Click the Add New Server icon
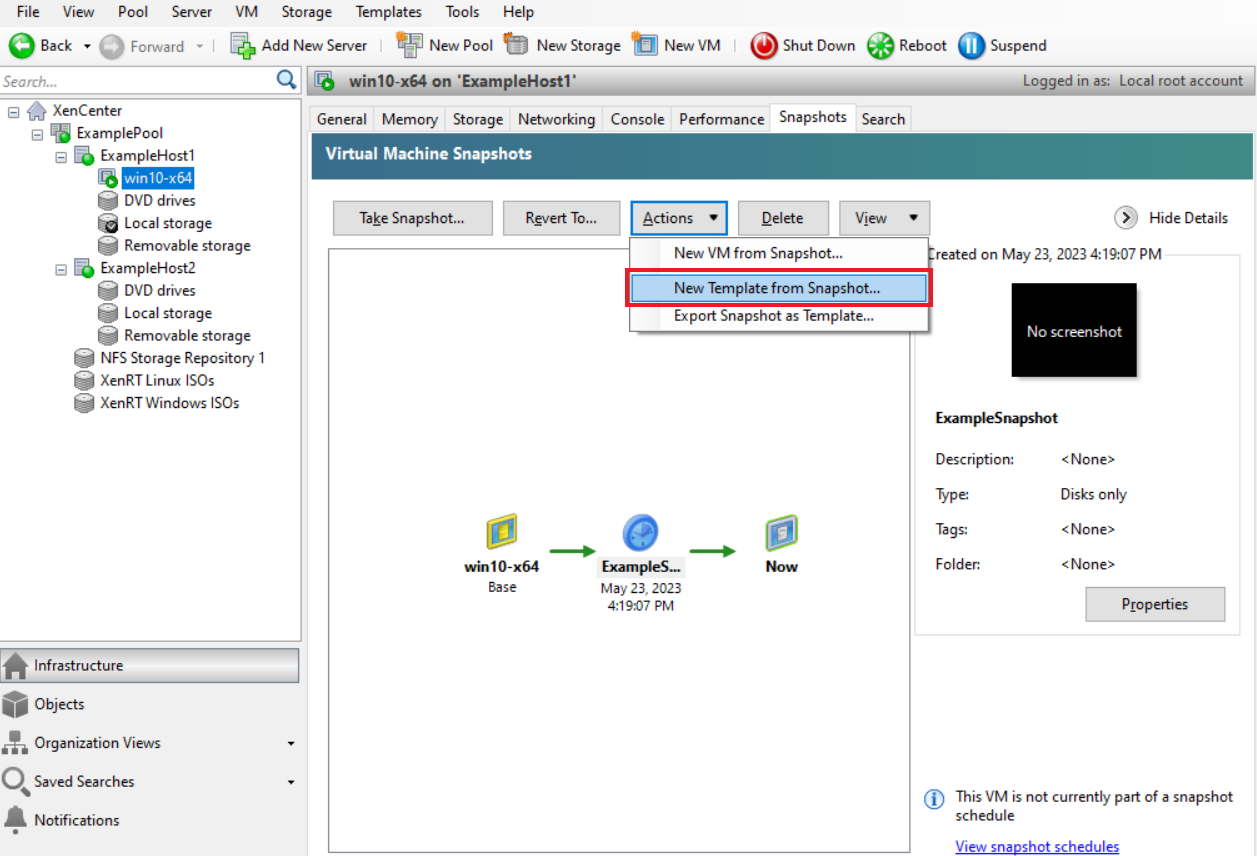 click(x=243, y=45)
